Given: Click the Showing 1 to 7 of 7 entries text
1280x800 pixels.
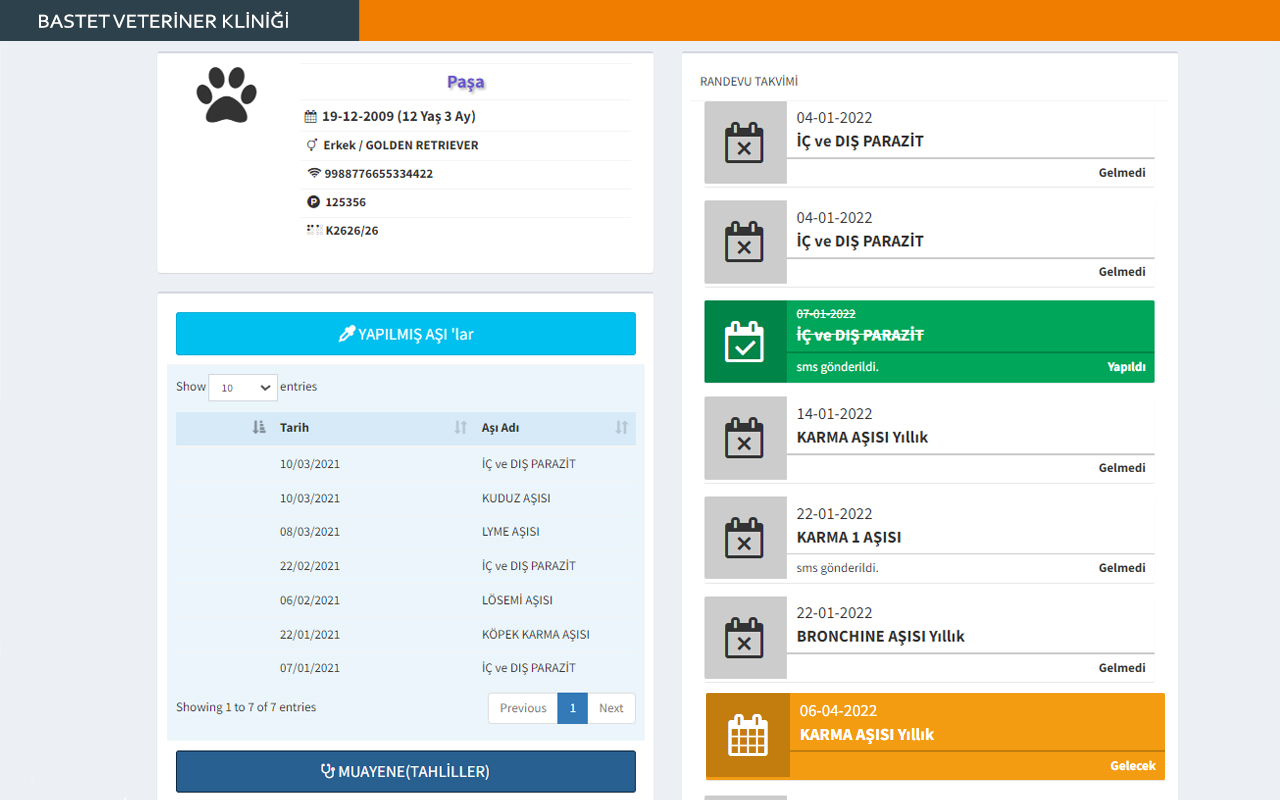Looking at the screenshot, I should pos(246,707).
